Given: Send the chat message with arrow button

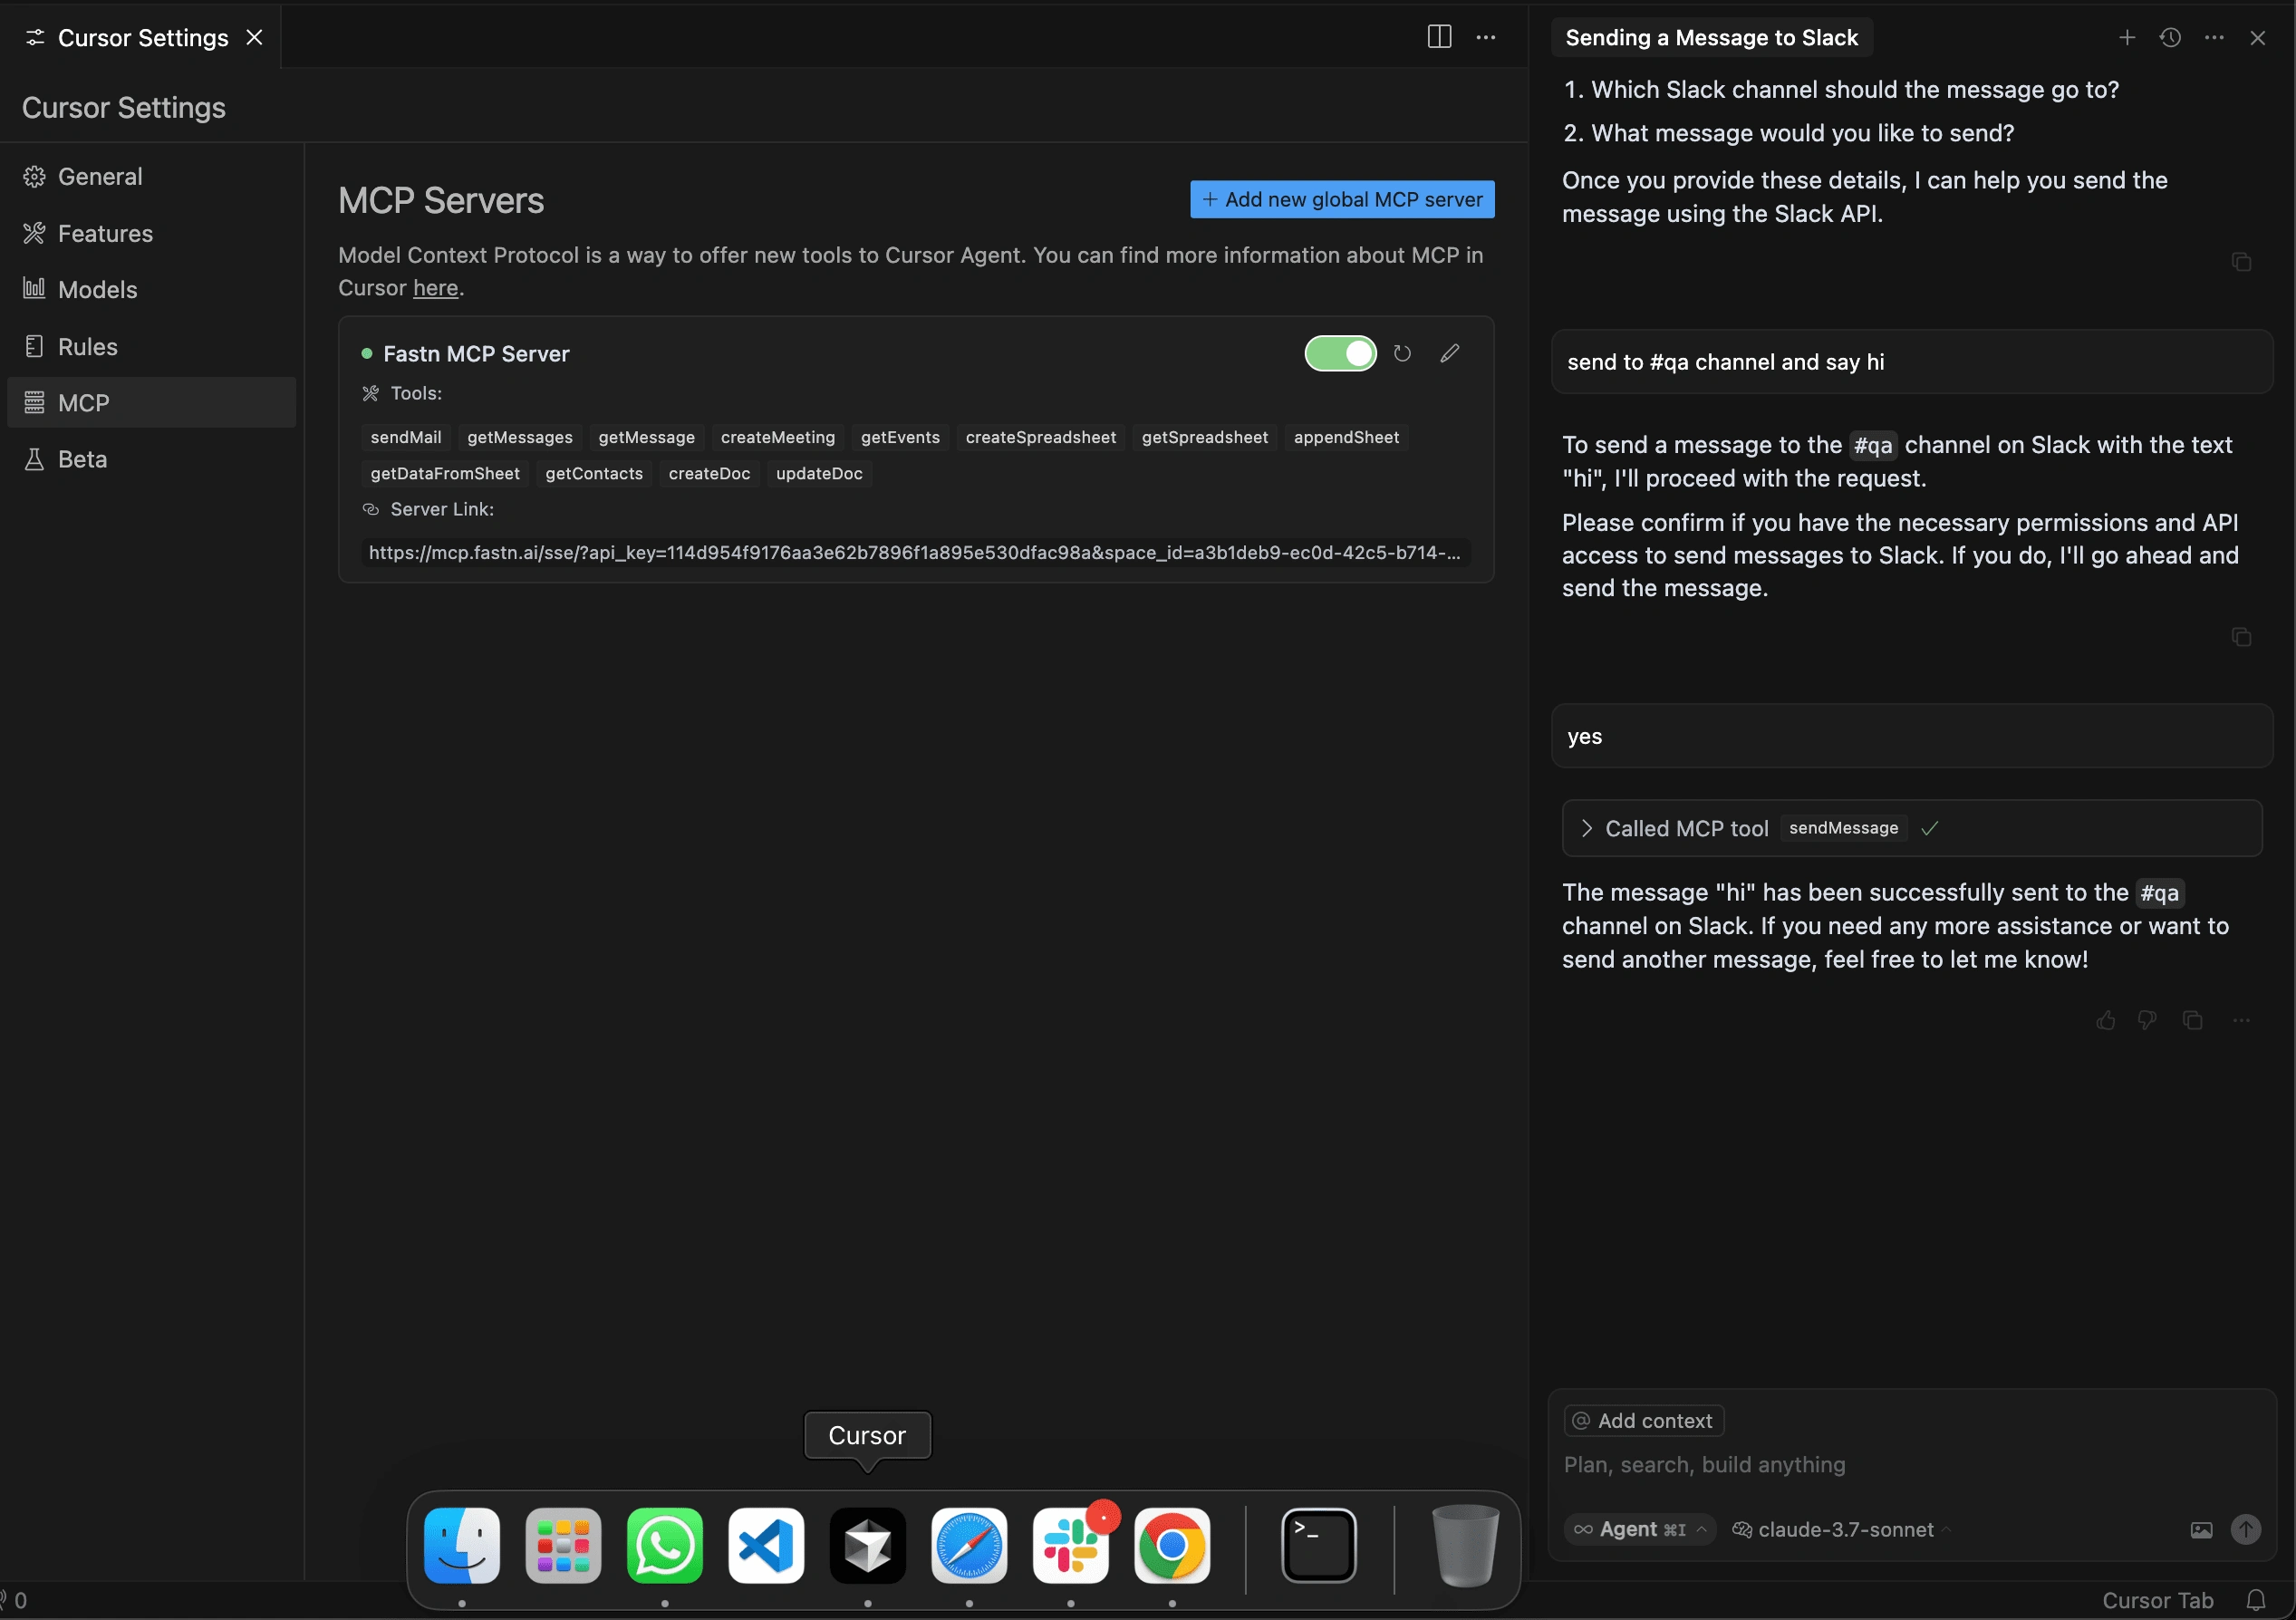Looking at the screenshot, I should [x=2245, y=1529].
